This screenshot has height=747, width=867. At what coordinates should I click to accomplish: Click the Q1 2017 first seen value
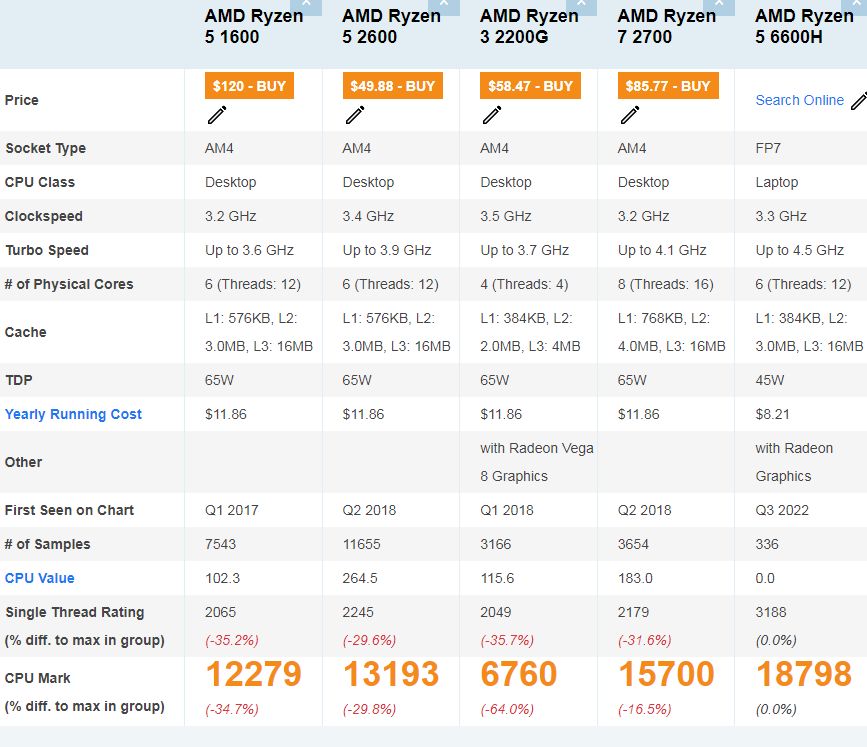(232, 510)
